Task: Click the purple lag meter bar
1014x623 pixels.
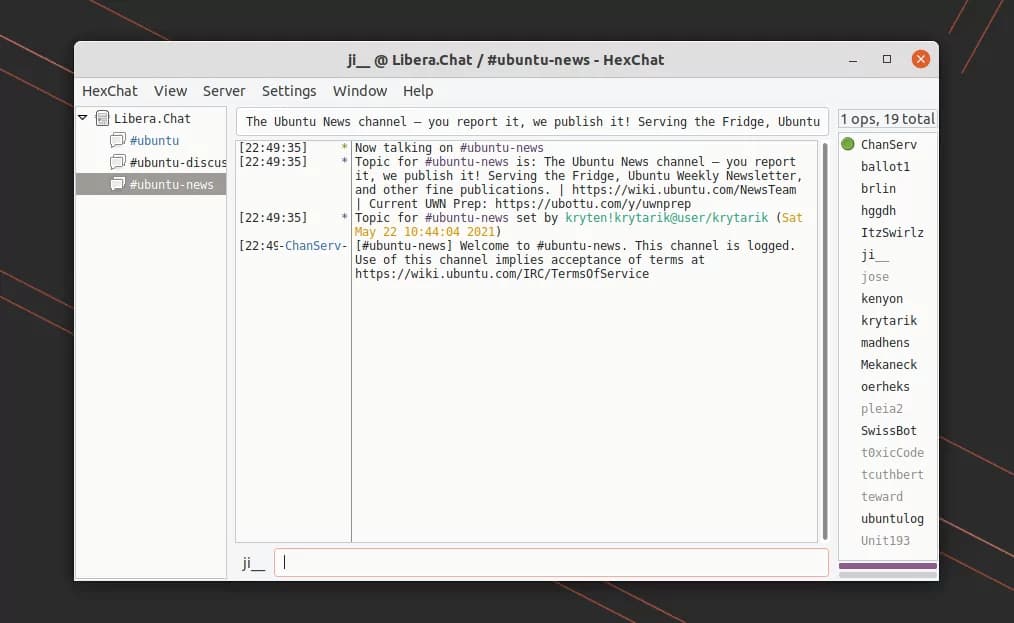Action: [x=888, y=566]
